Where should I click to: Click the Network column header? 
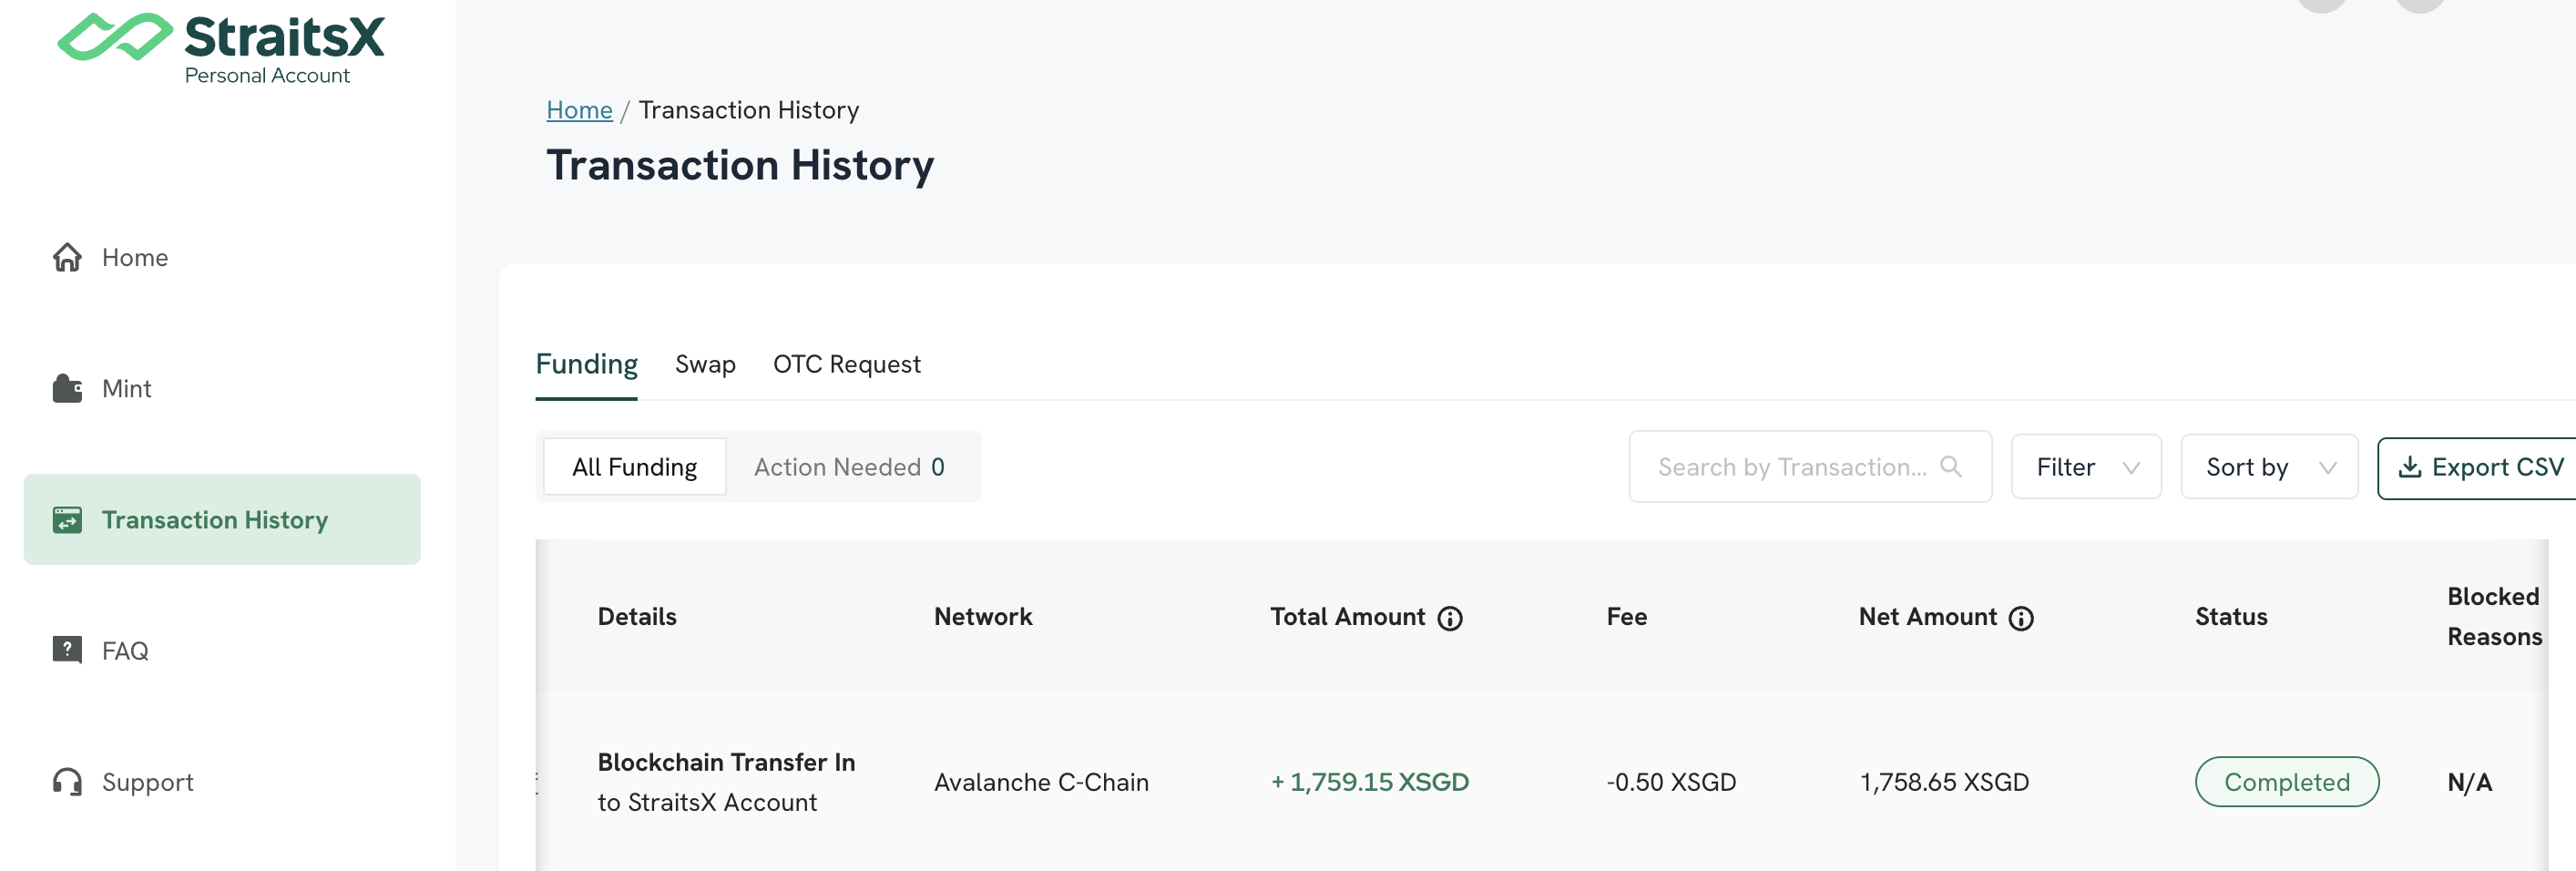pos(983,616)
